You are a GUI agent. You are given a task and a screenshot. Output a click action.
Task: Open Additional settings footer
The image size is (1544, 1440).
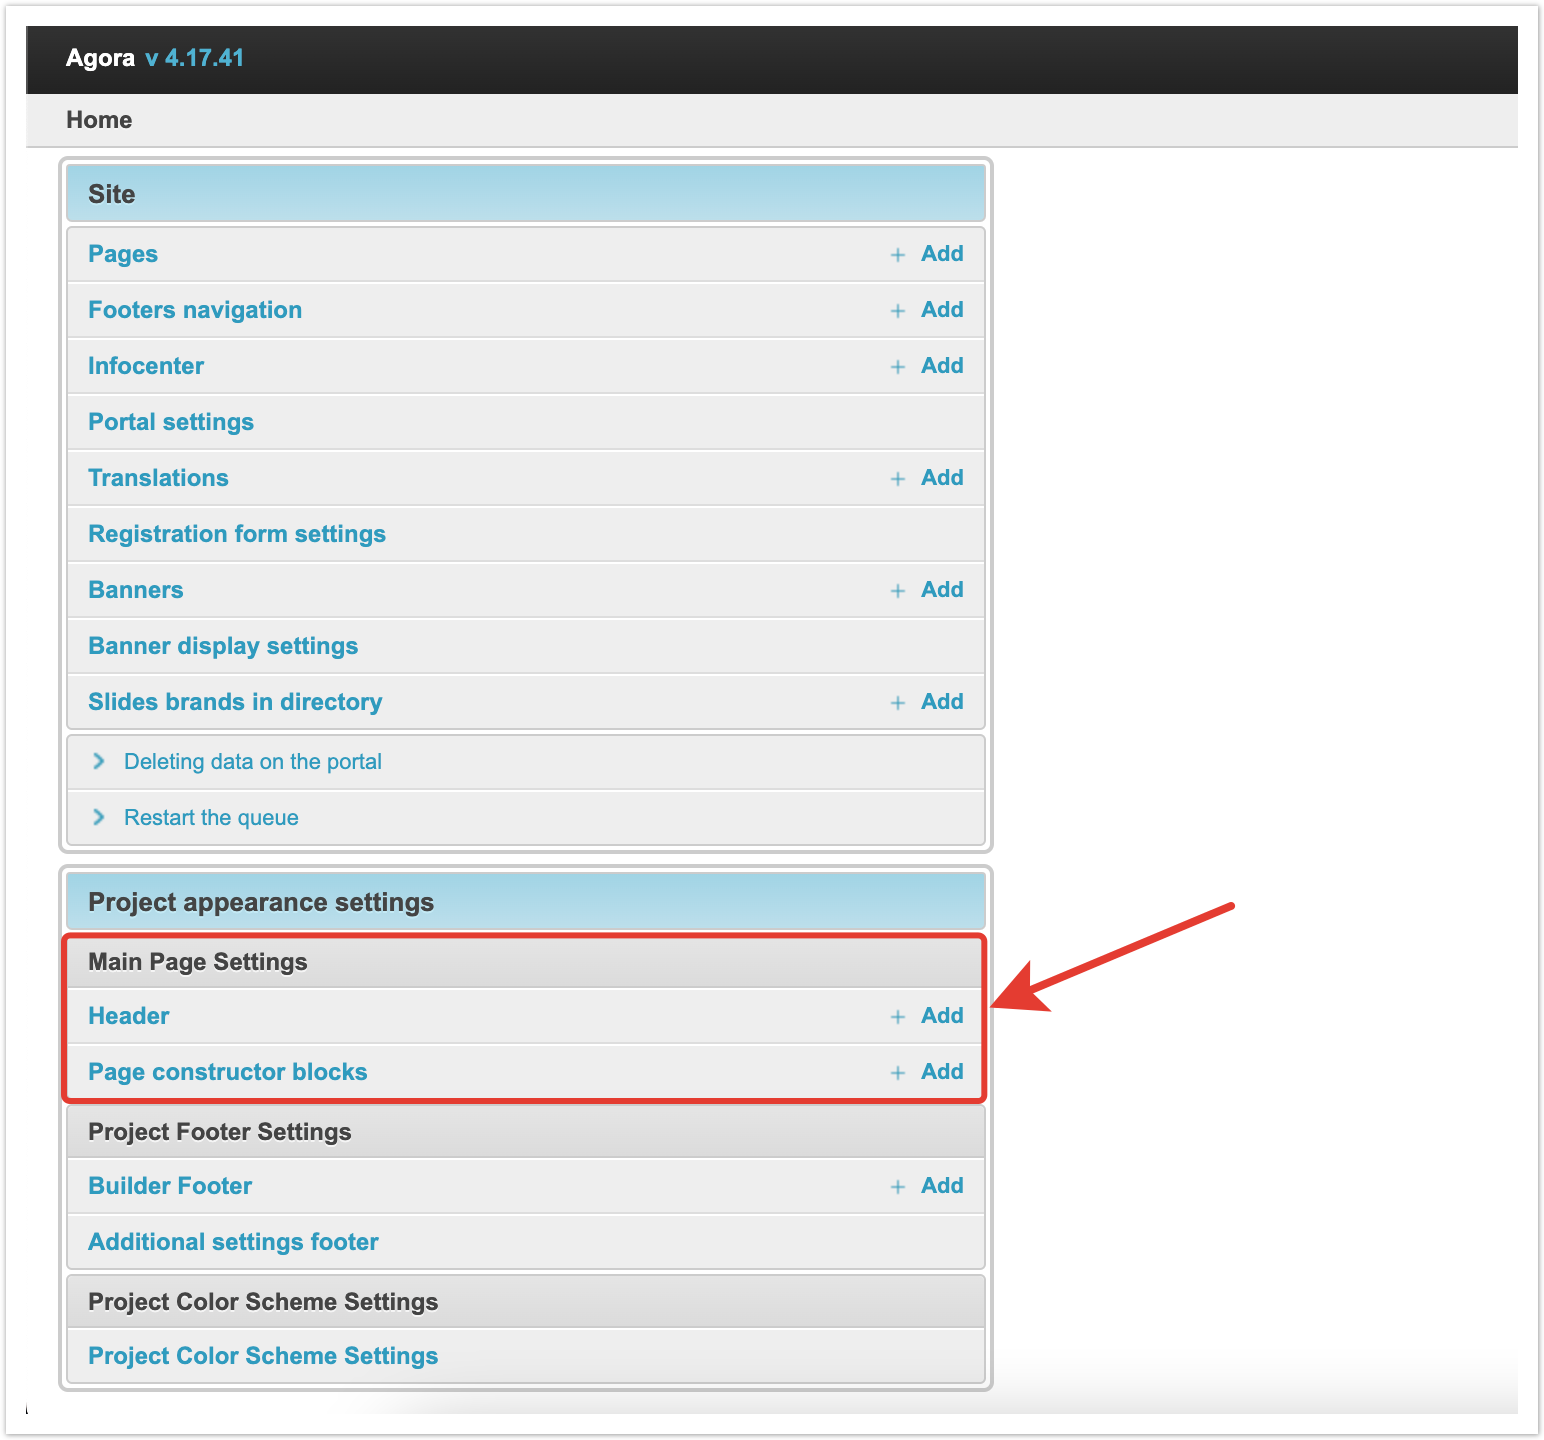click(233, 1242)
